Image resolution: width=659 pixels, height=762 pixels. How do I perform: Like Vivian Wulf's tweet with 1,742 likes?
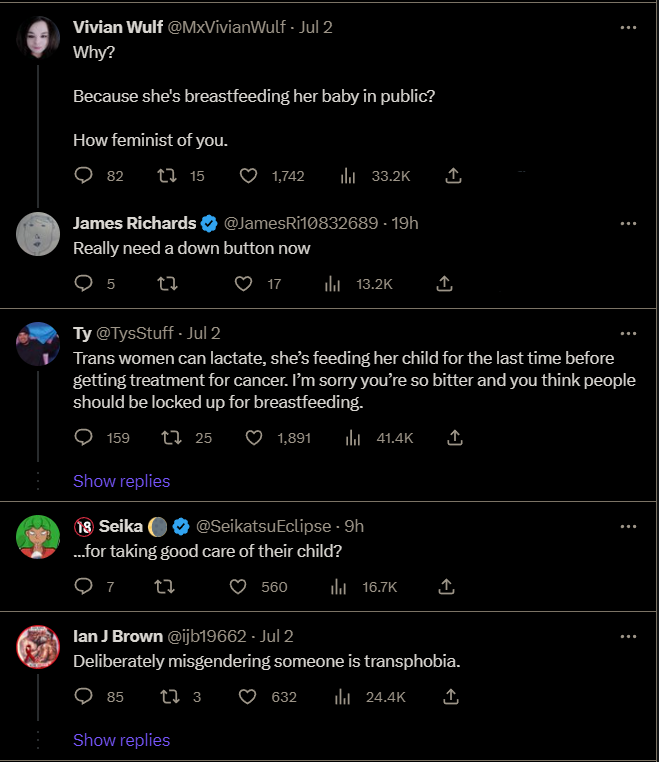pos(248,175)
